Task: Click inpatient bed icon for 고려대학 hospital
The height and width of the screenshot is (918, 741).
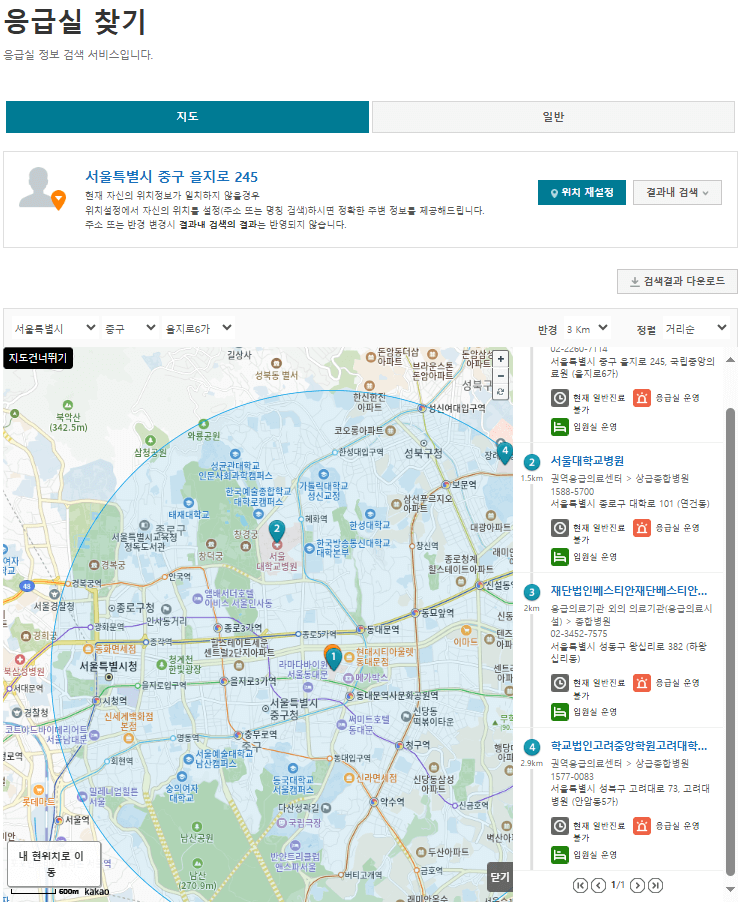Action: pos(560,855)
